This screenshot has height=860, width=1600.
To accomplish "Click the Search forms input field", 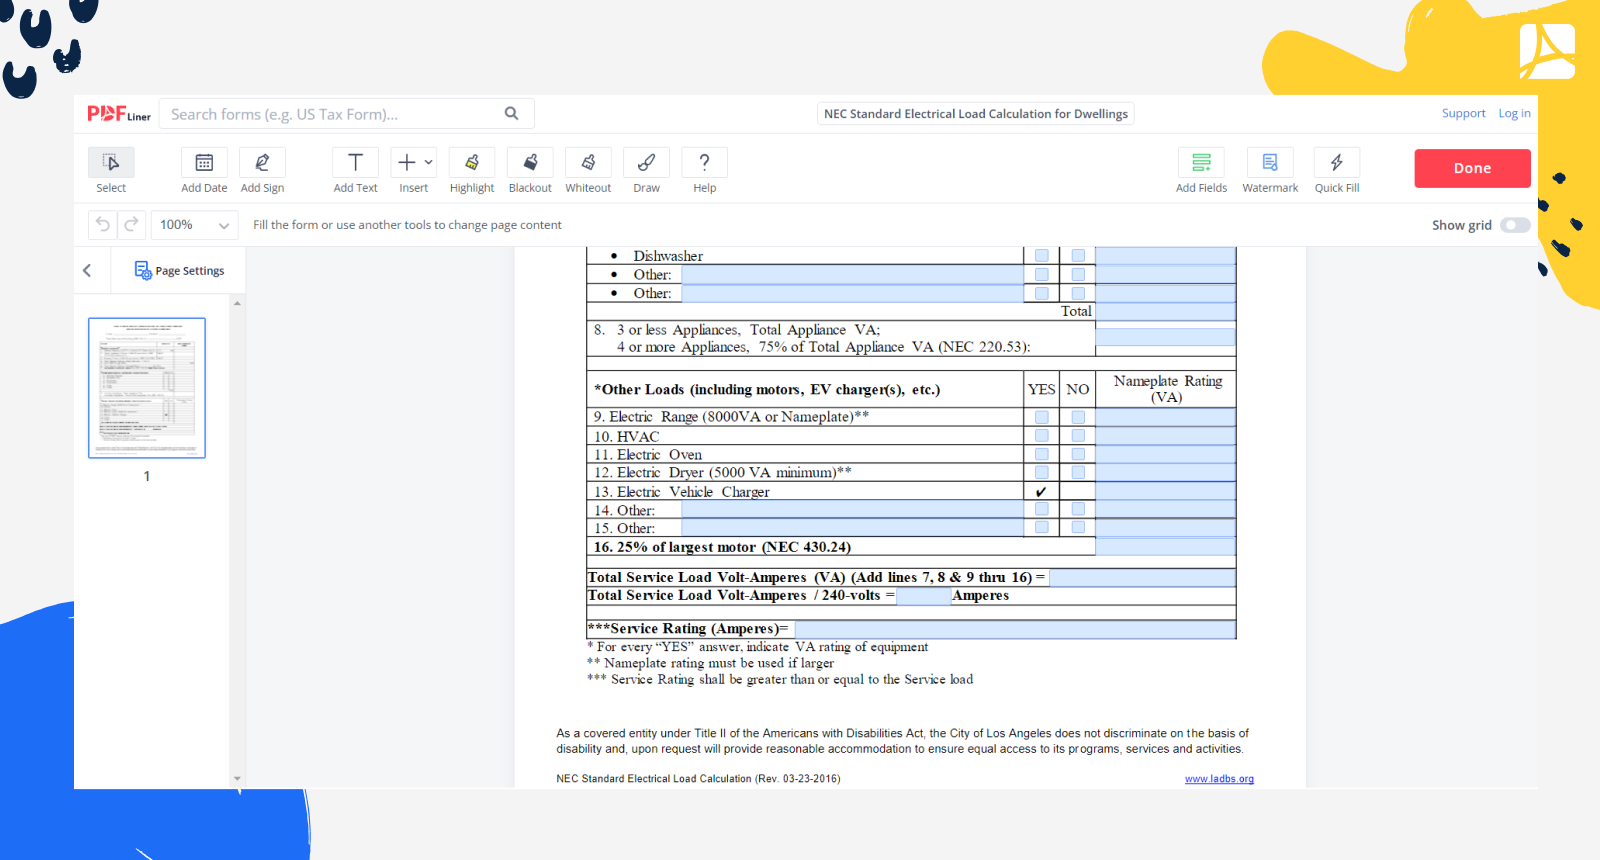I will tap(335, 114).
